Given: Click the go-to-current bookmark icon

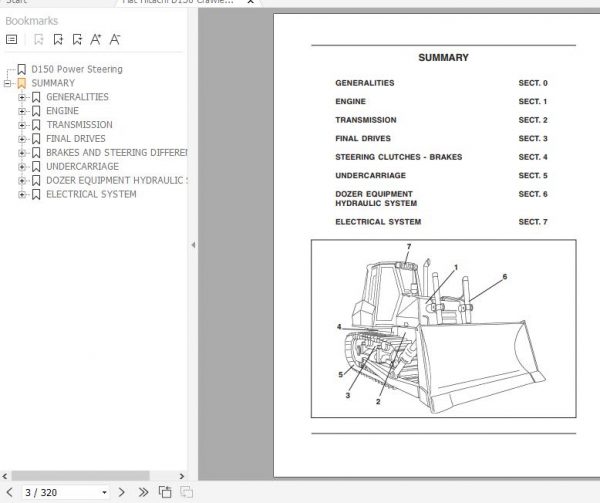Looking at the screenshot, I should click(77, 39).
